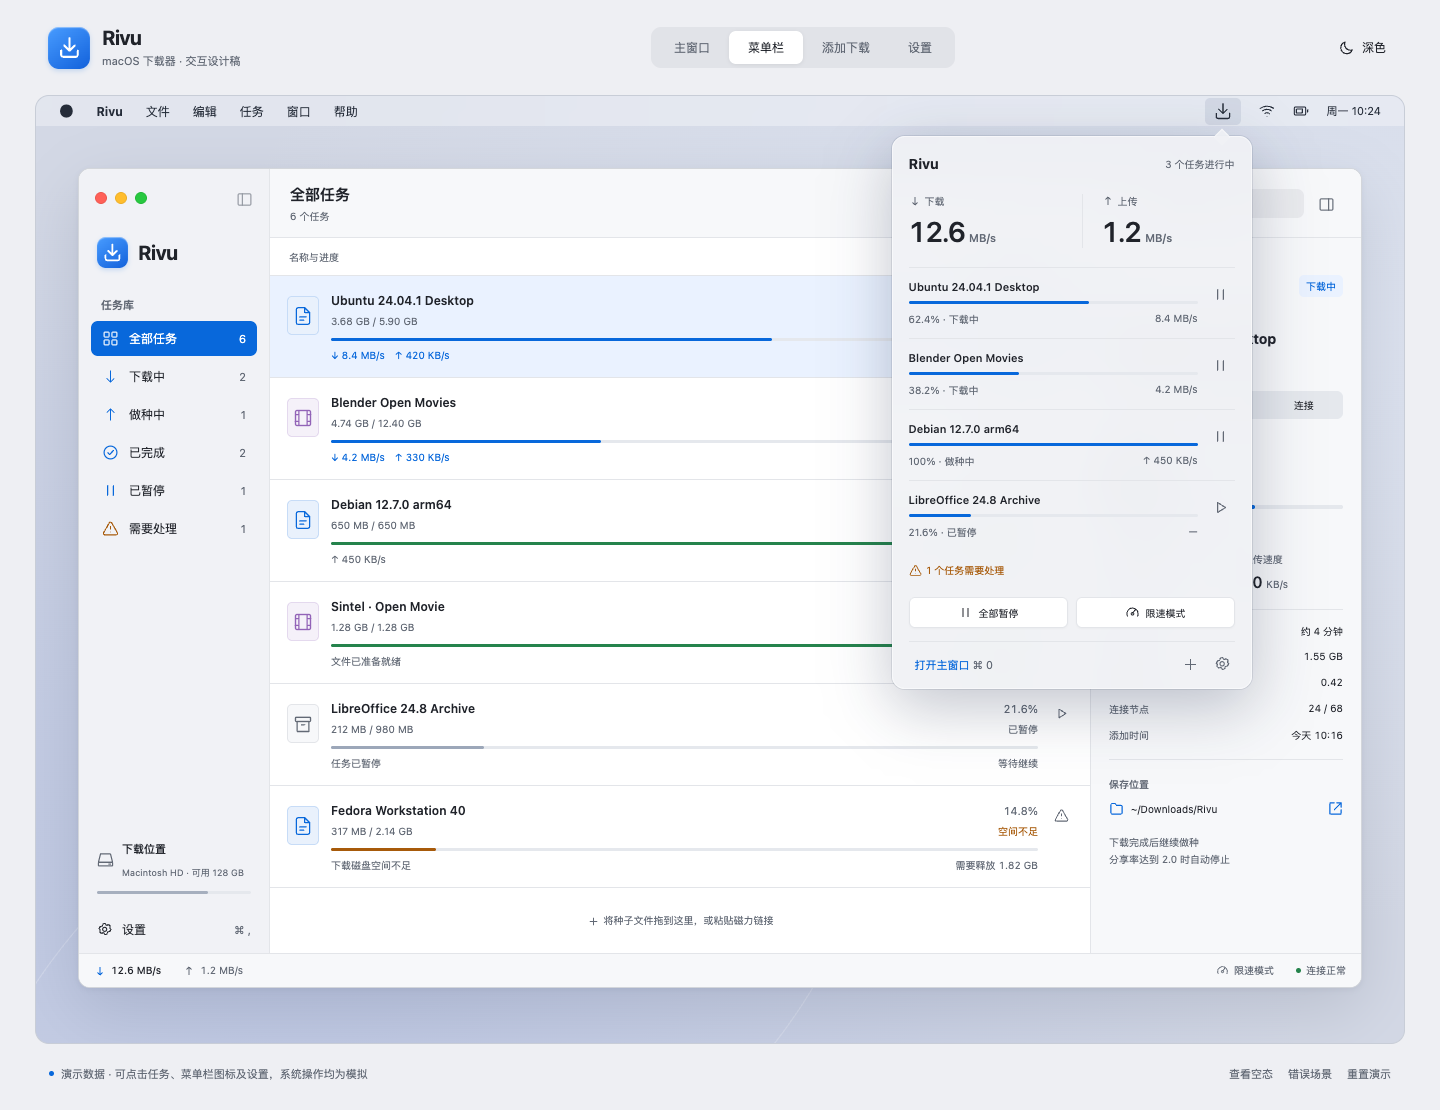Click the Fedora Workstation 40 progress bar
1440x1110 pixels.
[684, 850]
